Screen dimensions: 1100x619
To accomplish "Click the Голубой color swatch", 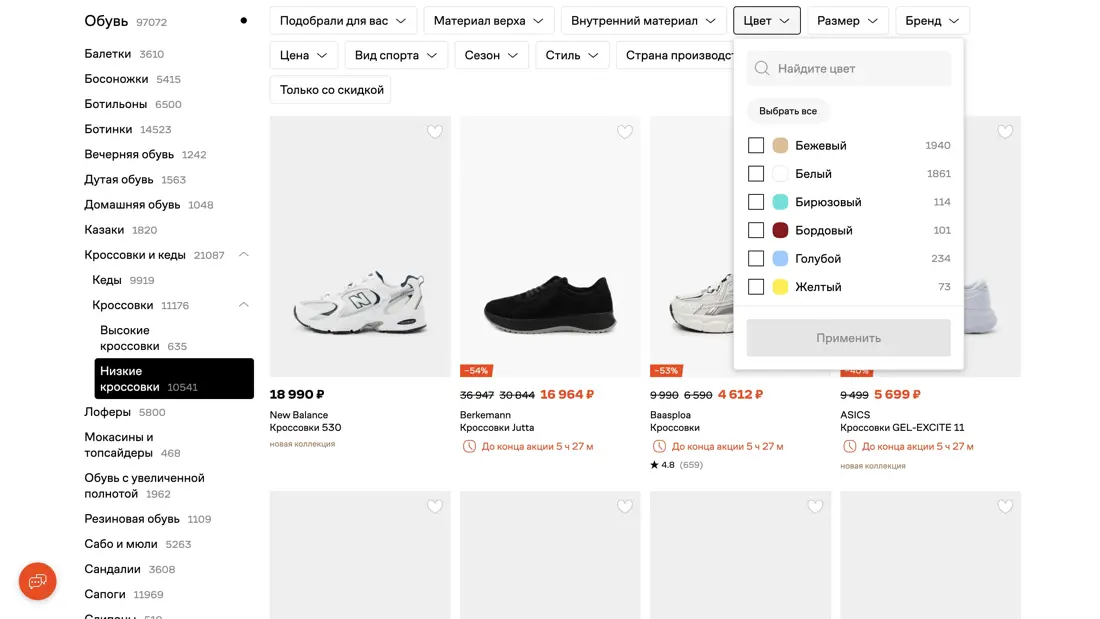I will 780,259.
